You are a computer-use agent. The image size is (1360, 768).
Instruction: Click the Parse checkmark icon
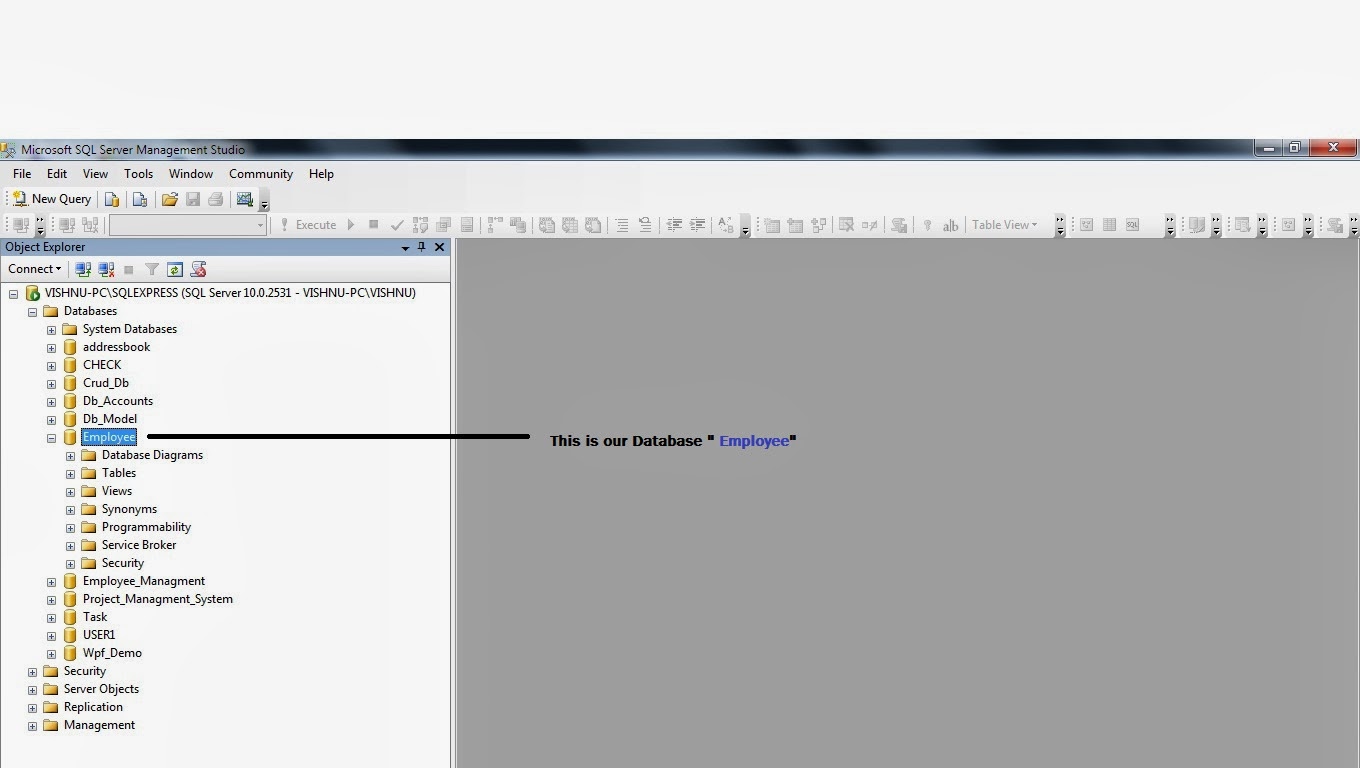click(397, 225)
